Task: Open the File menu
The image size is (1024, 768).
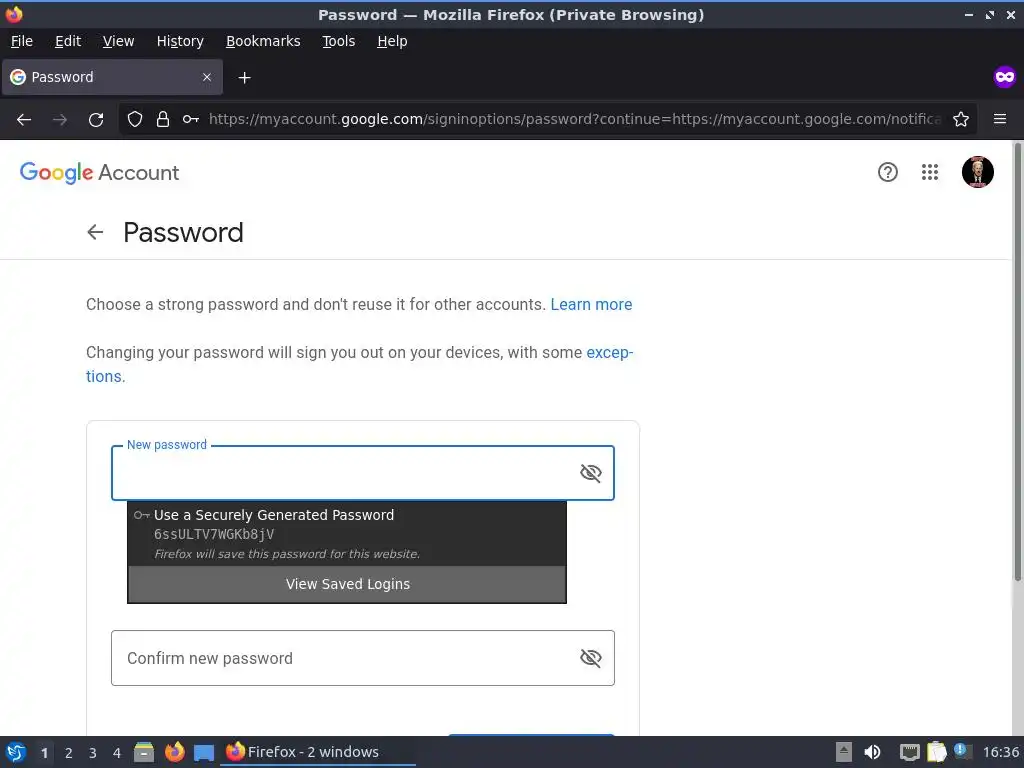Action: pyautogui.click(x=22, y=41)
